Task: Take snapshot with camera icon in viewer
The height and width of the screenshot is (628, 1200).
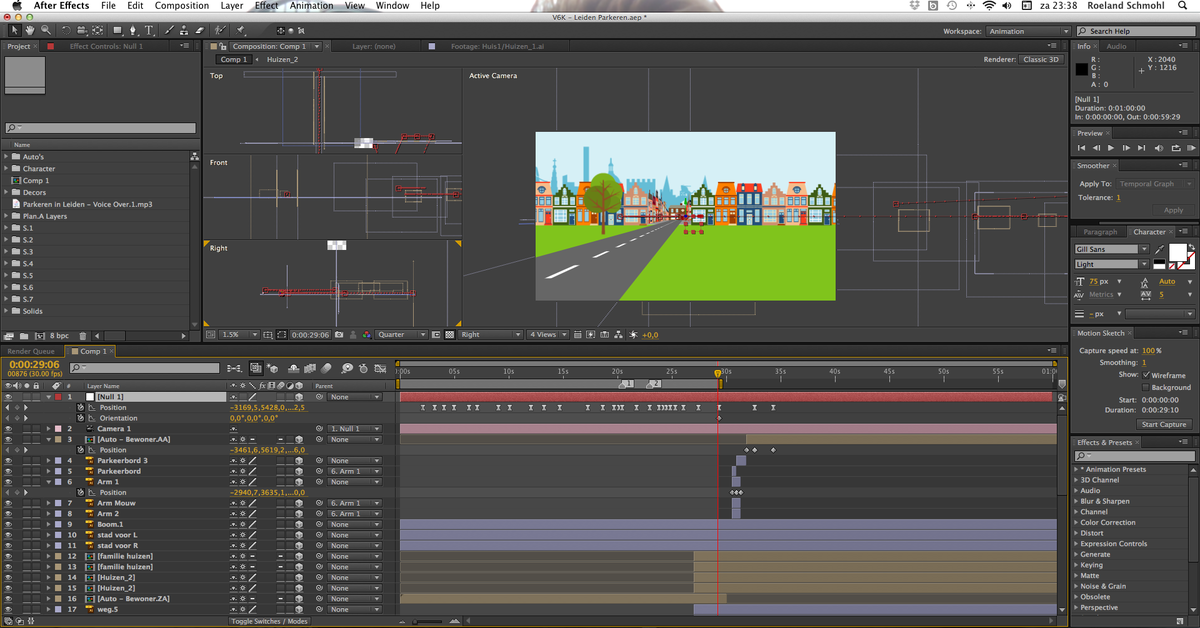Action: click(339, 334)
